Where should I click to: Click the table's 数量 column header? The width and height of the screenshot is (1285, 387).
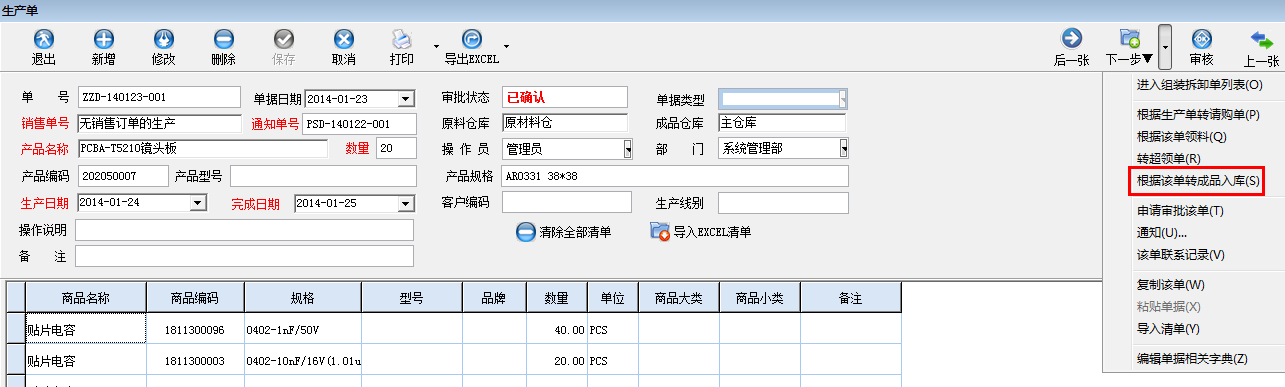[556, 298]
